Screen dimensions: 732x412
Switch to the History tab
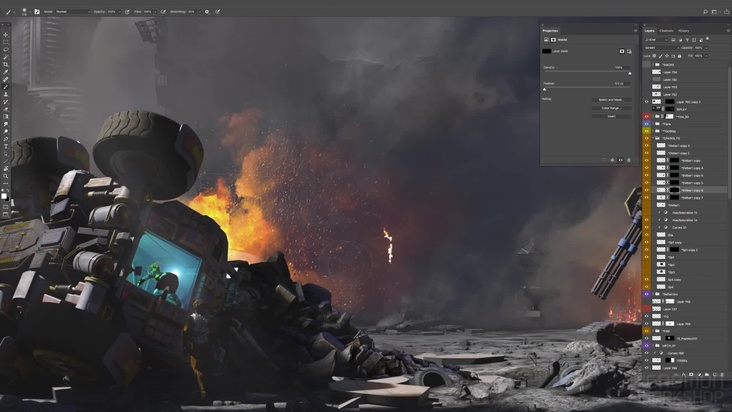click(x=683, y=31)
